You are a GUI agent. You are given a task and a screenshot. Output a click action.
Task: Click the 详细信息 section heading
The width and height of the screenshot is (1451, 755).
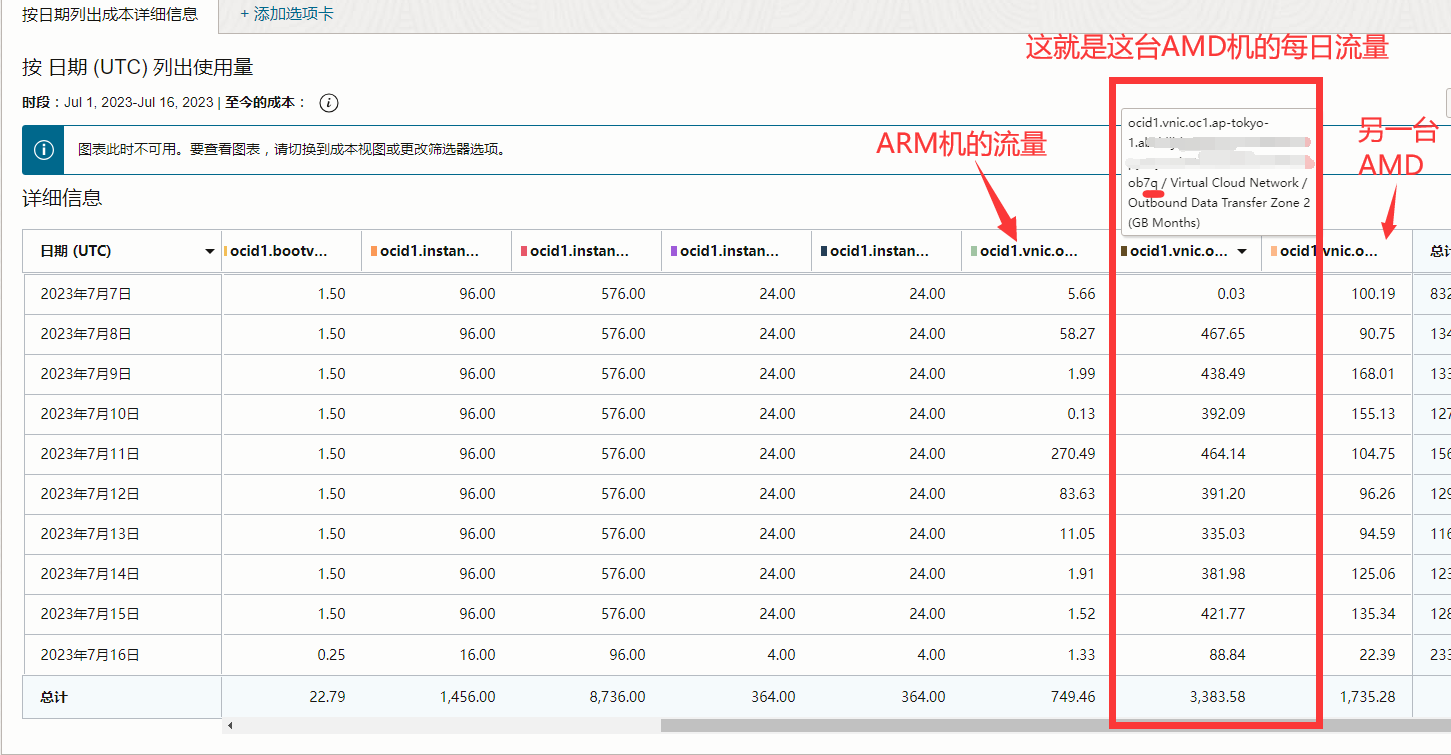(x=62, y=198)
